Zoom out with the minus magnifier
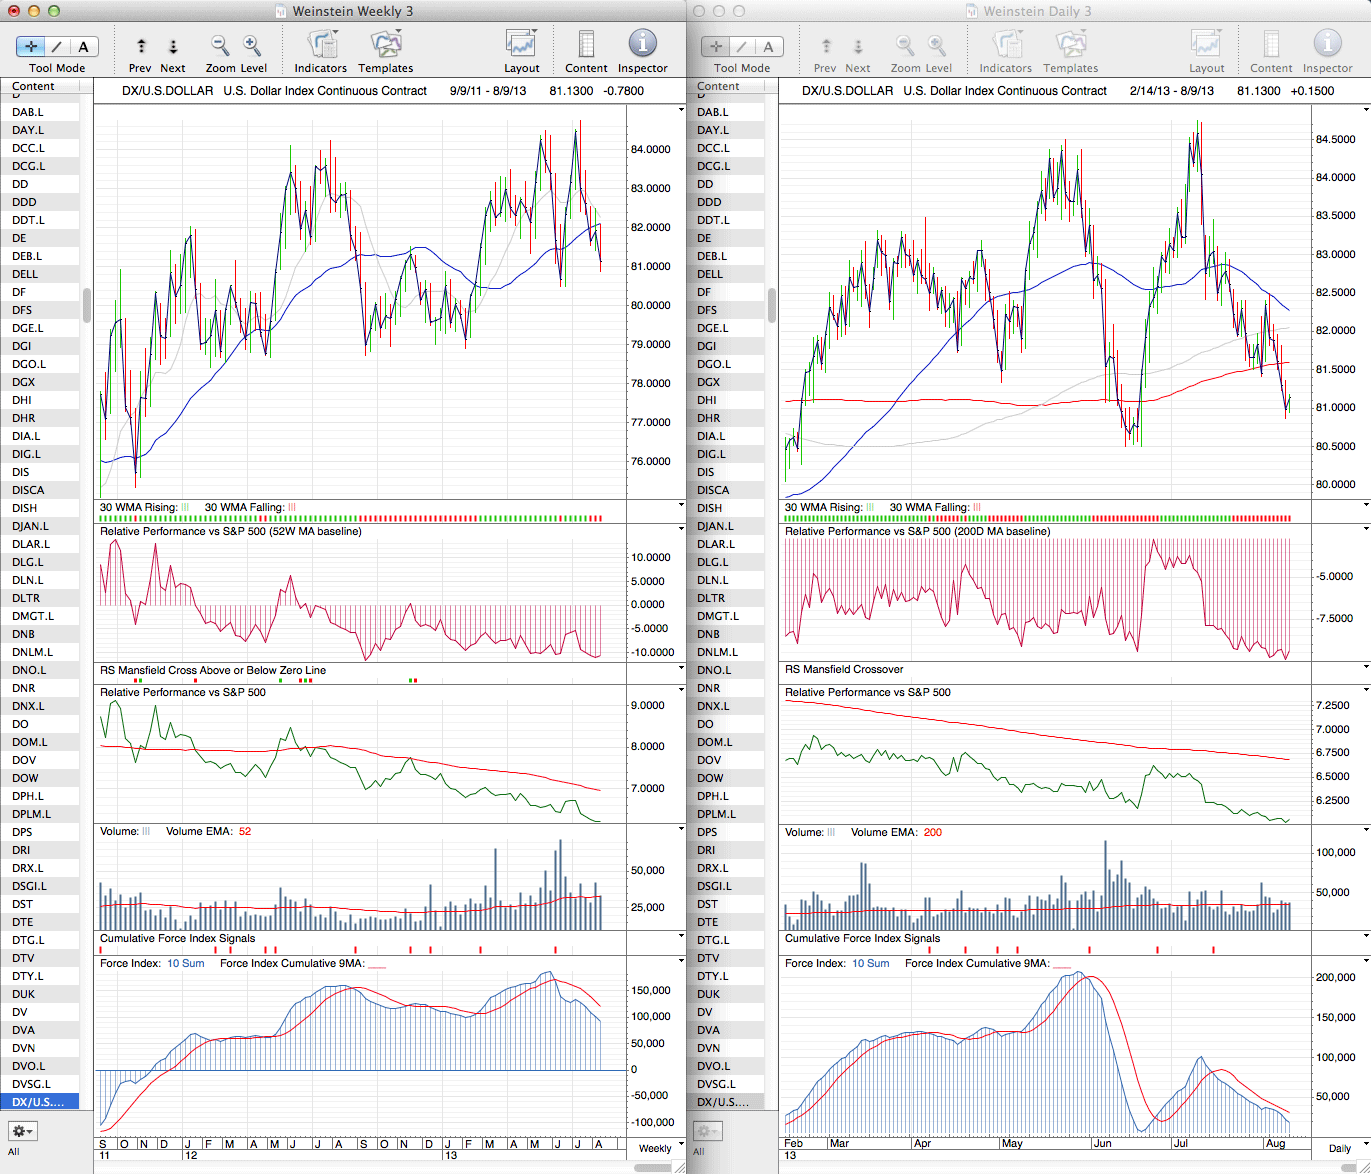 pyautogui.click(x=220, y=46)
